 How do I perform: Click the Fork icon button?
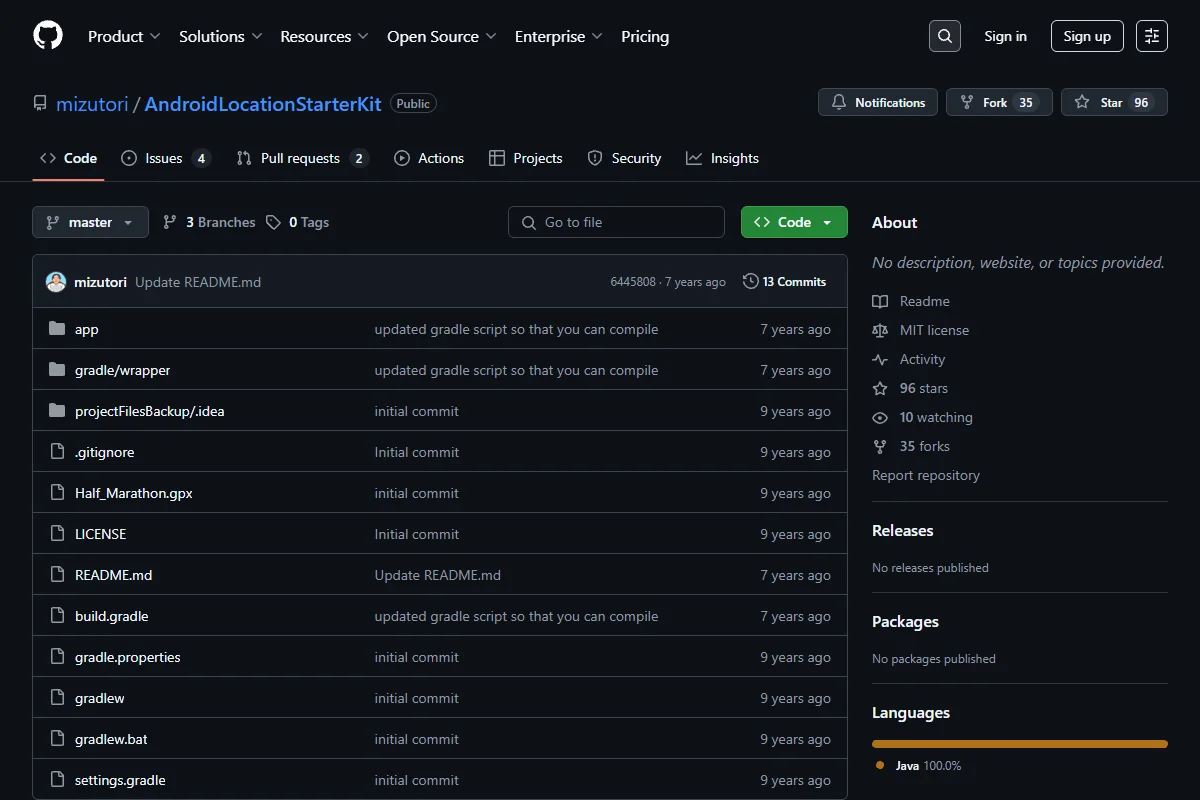999,102
